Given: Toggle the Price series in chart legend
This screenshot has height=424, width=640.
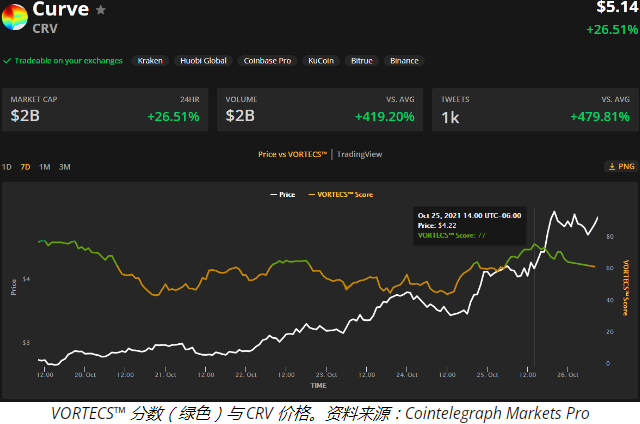Looking at the screenshot, I should pyautogui.click(x=282, y=195).
